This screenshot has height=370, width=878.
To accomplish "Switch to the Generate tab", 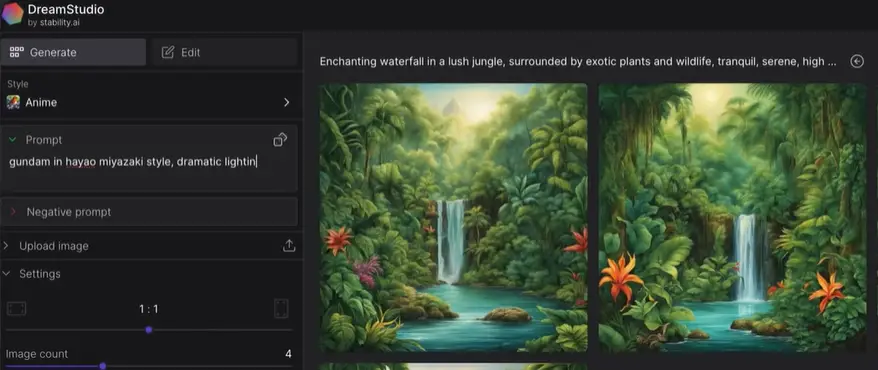I will point(73,52).
